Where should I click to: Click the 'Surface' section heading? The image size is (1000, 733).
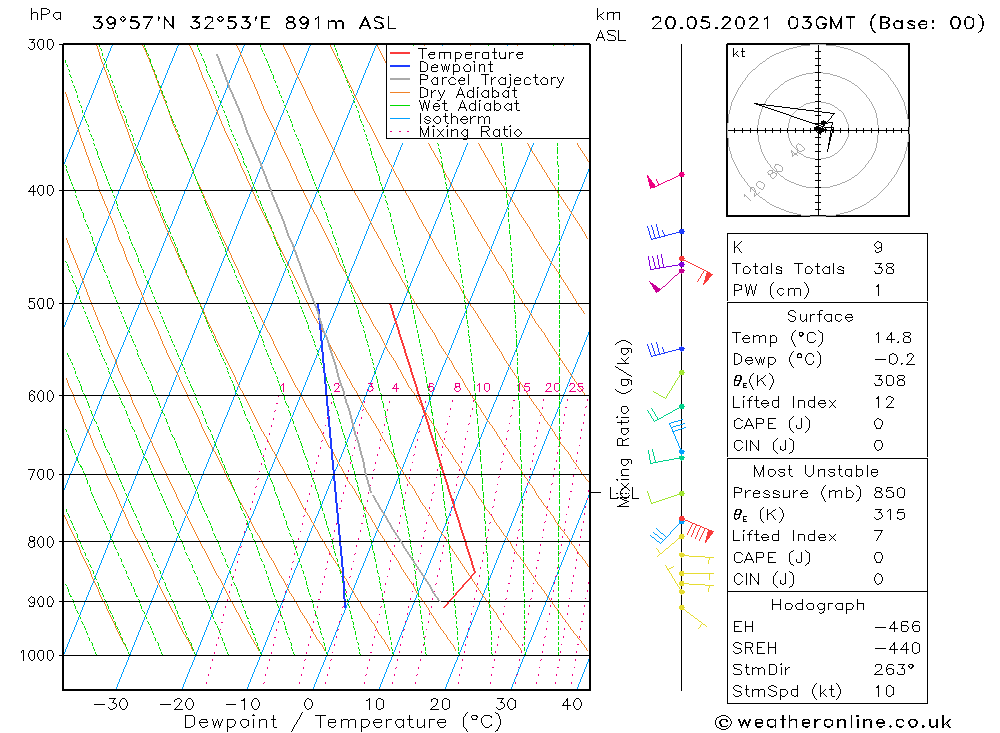[820, 316]
